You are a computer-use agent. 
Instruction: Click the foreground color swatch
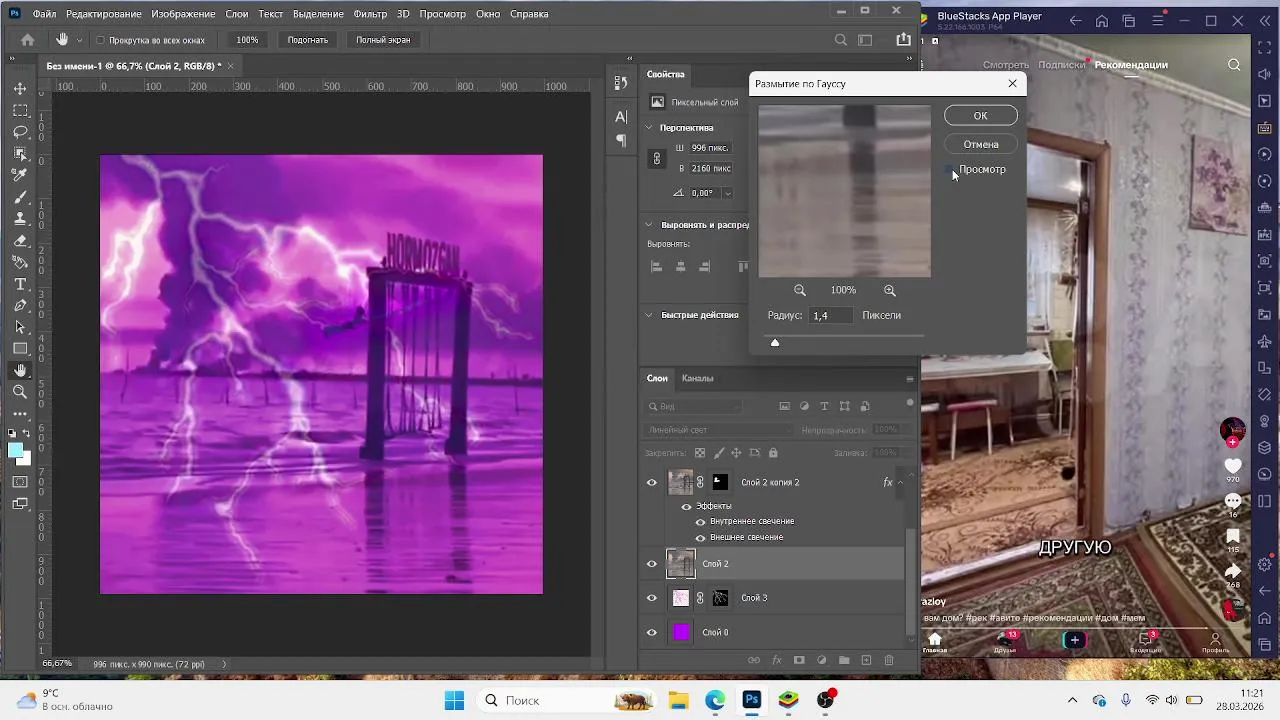(15, 450)
